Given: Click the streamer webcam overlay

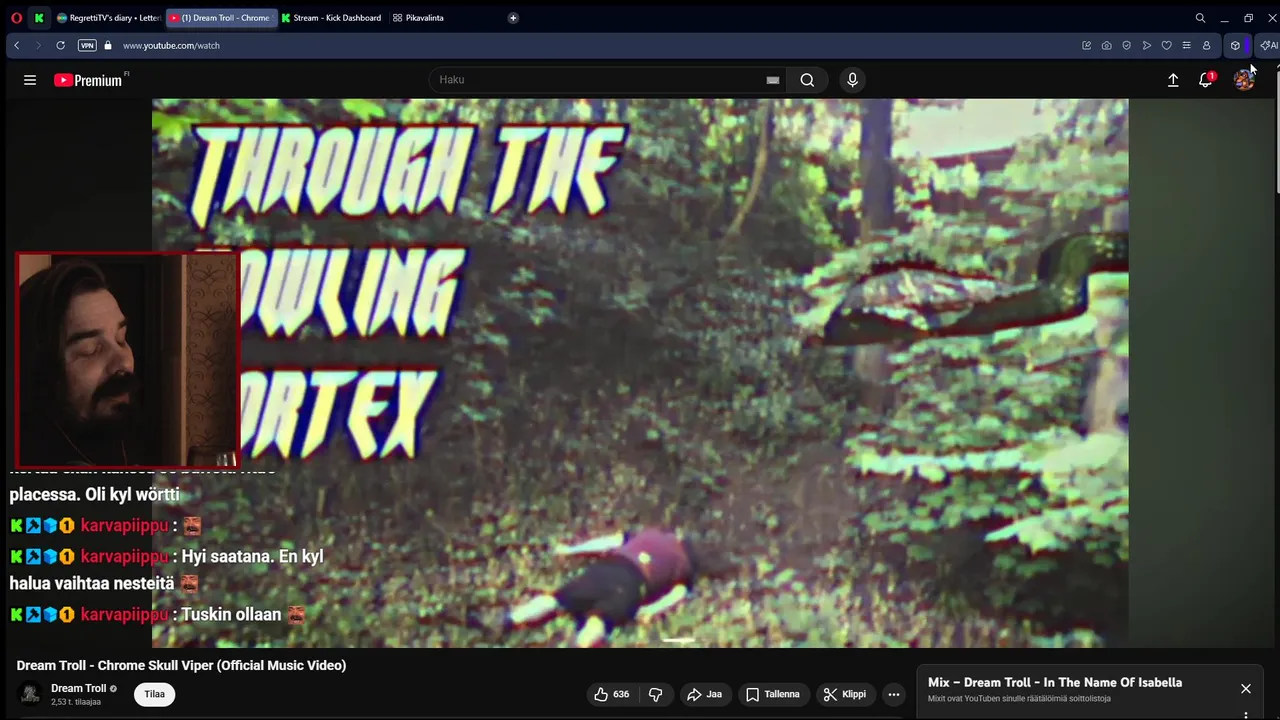Looking at the screenshot, I should [x=127, y=359].
